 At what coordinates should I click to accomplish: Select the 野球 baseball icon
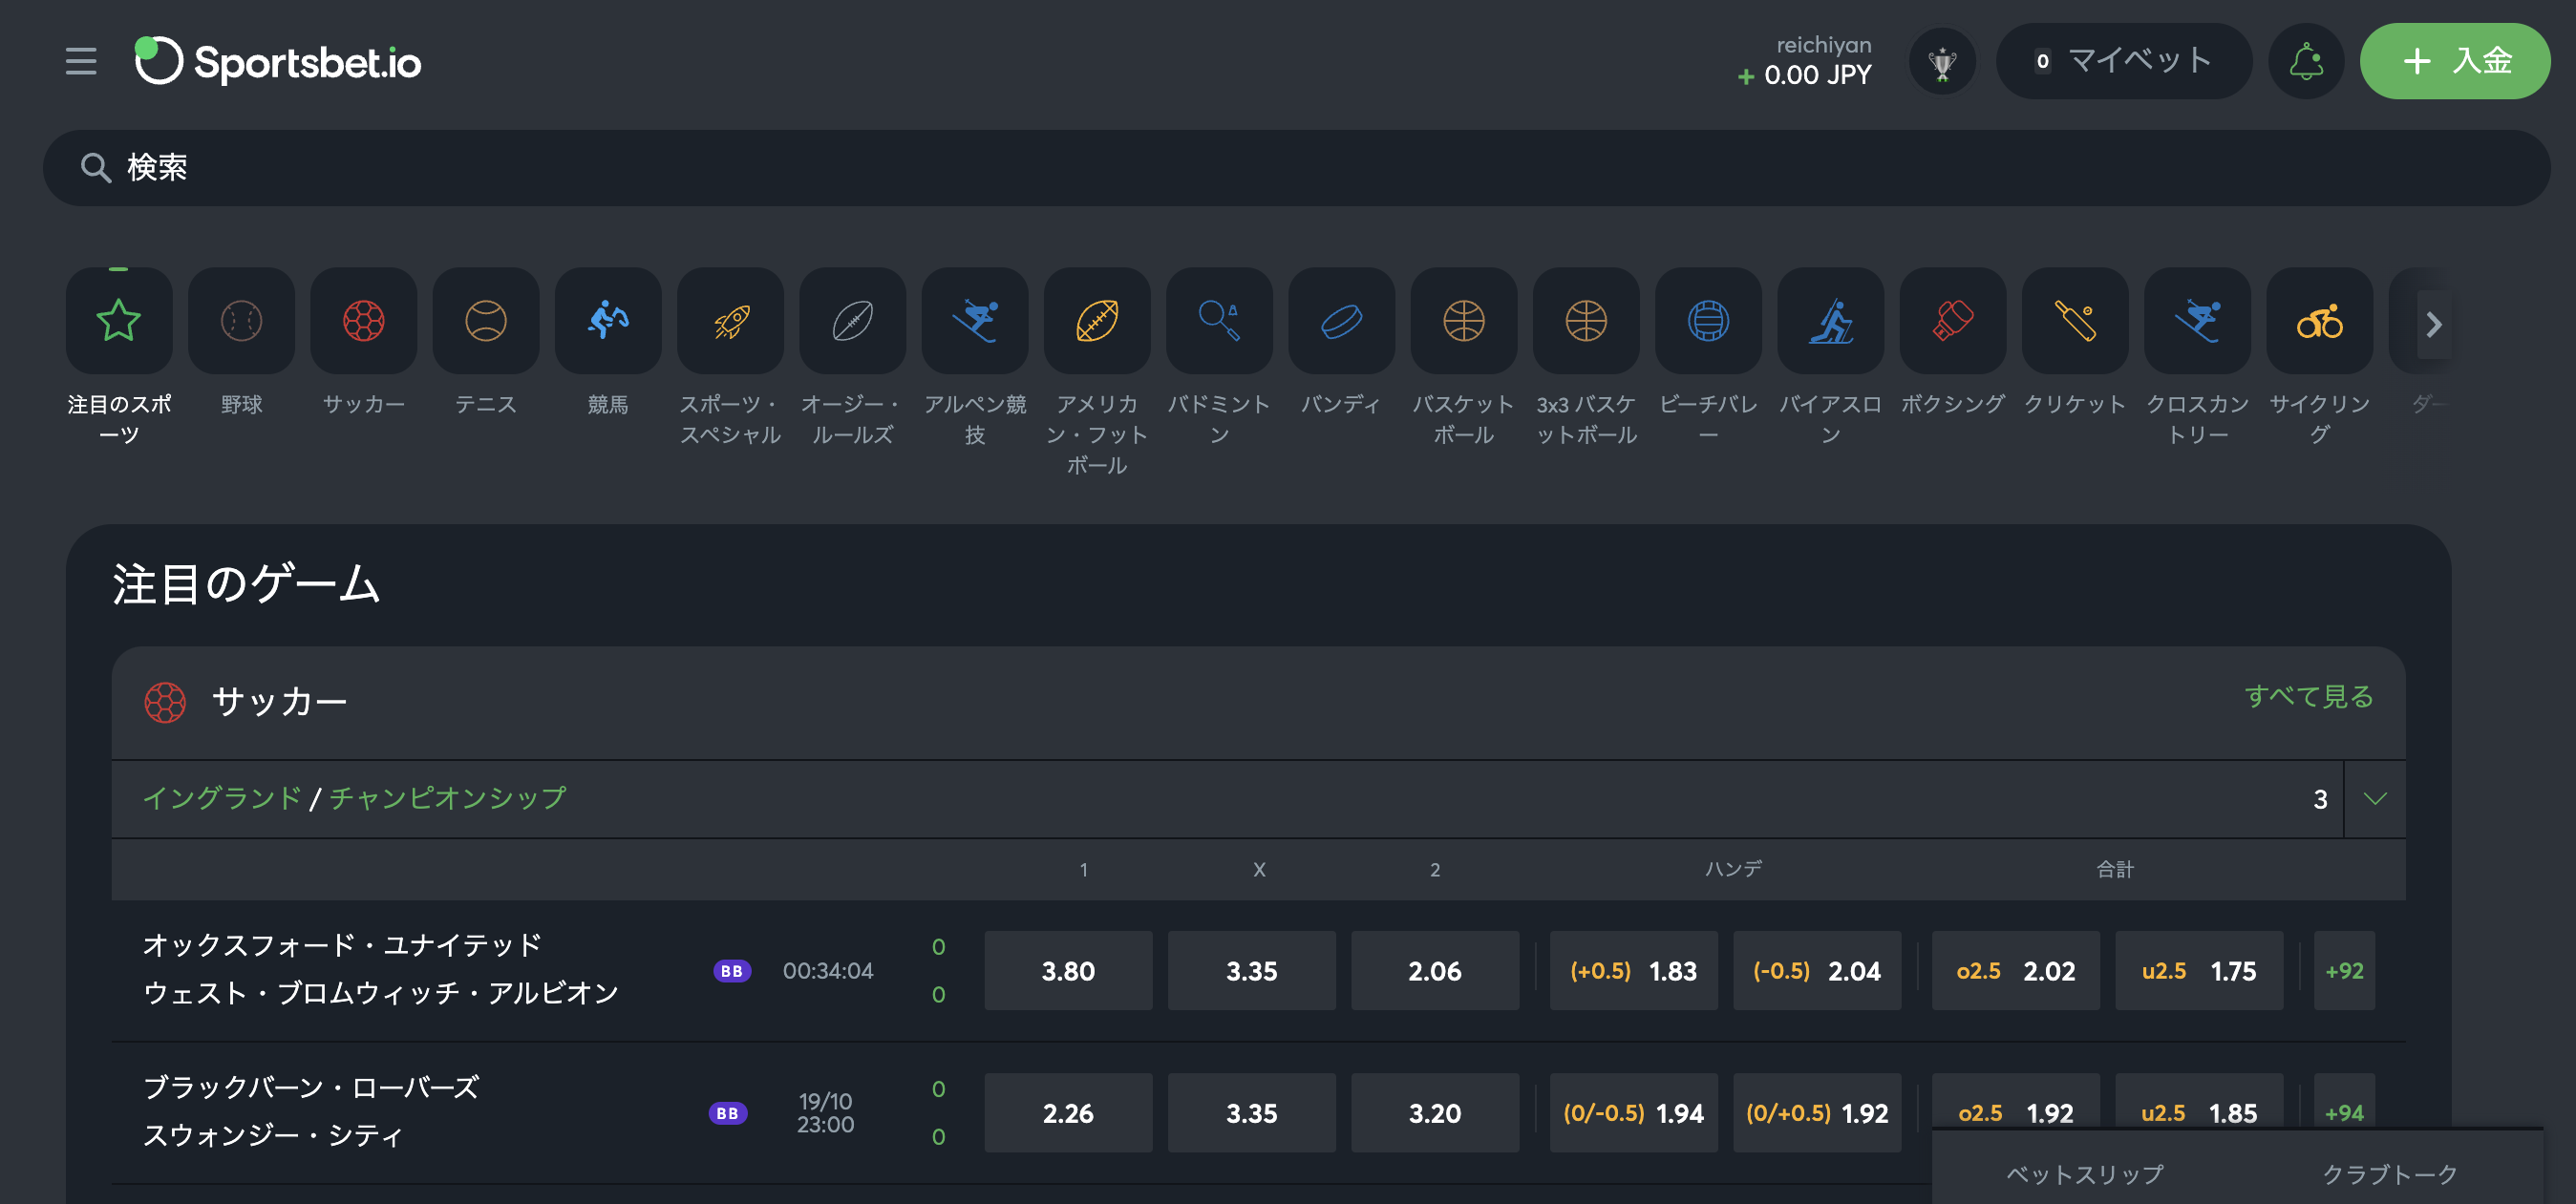[x=241, y=321]
